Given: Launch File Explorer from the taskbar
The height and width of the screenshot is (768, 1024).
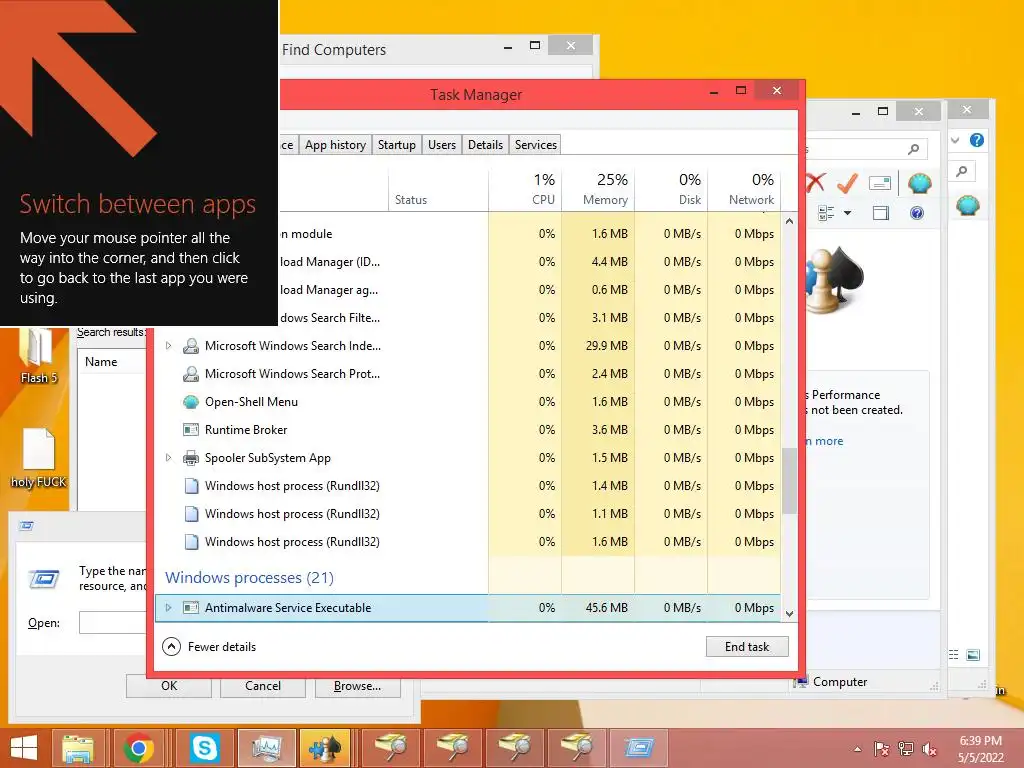Looking at the screenshot, I should click(78, 748).
